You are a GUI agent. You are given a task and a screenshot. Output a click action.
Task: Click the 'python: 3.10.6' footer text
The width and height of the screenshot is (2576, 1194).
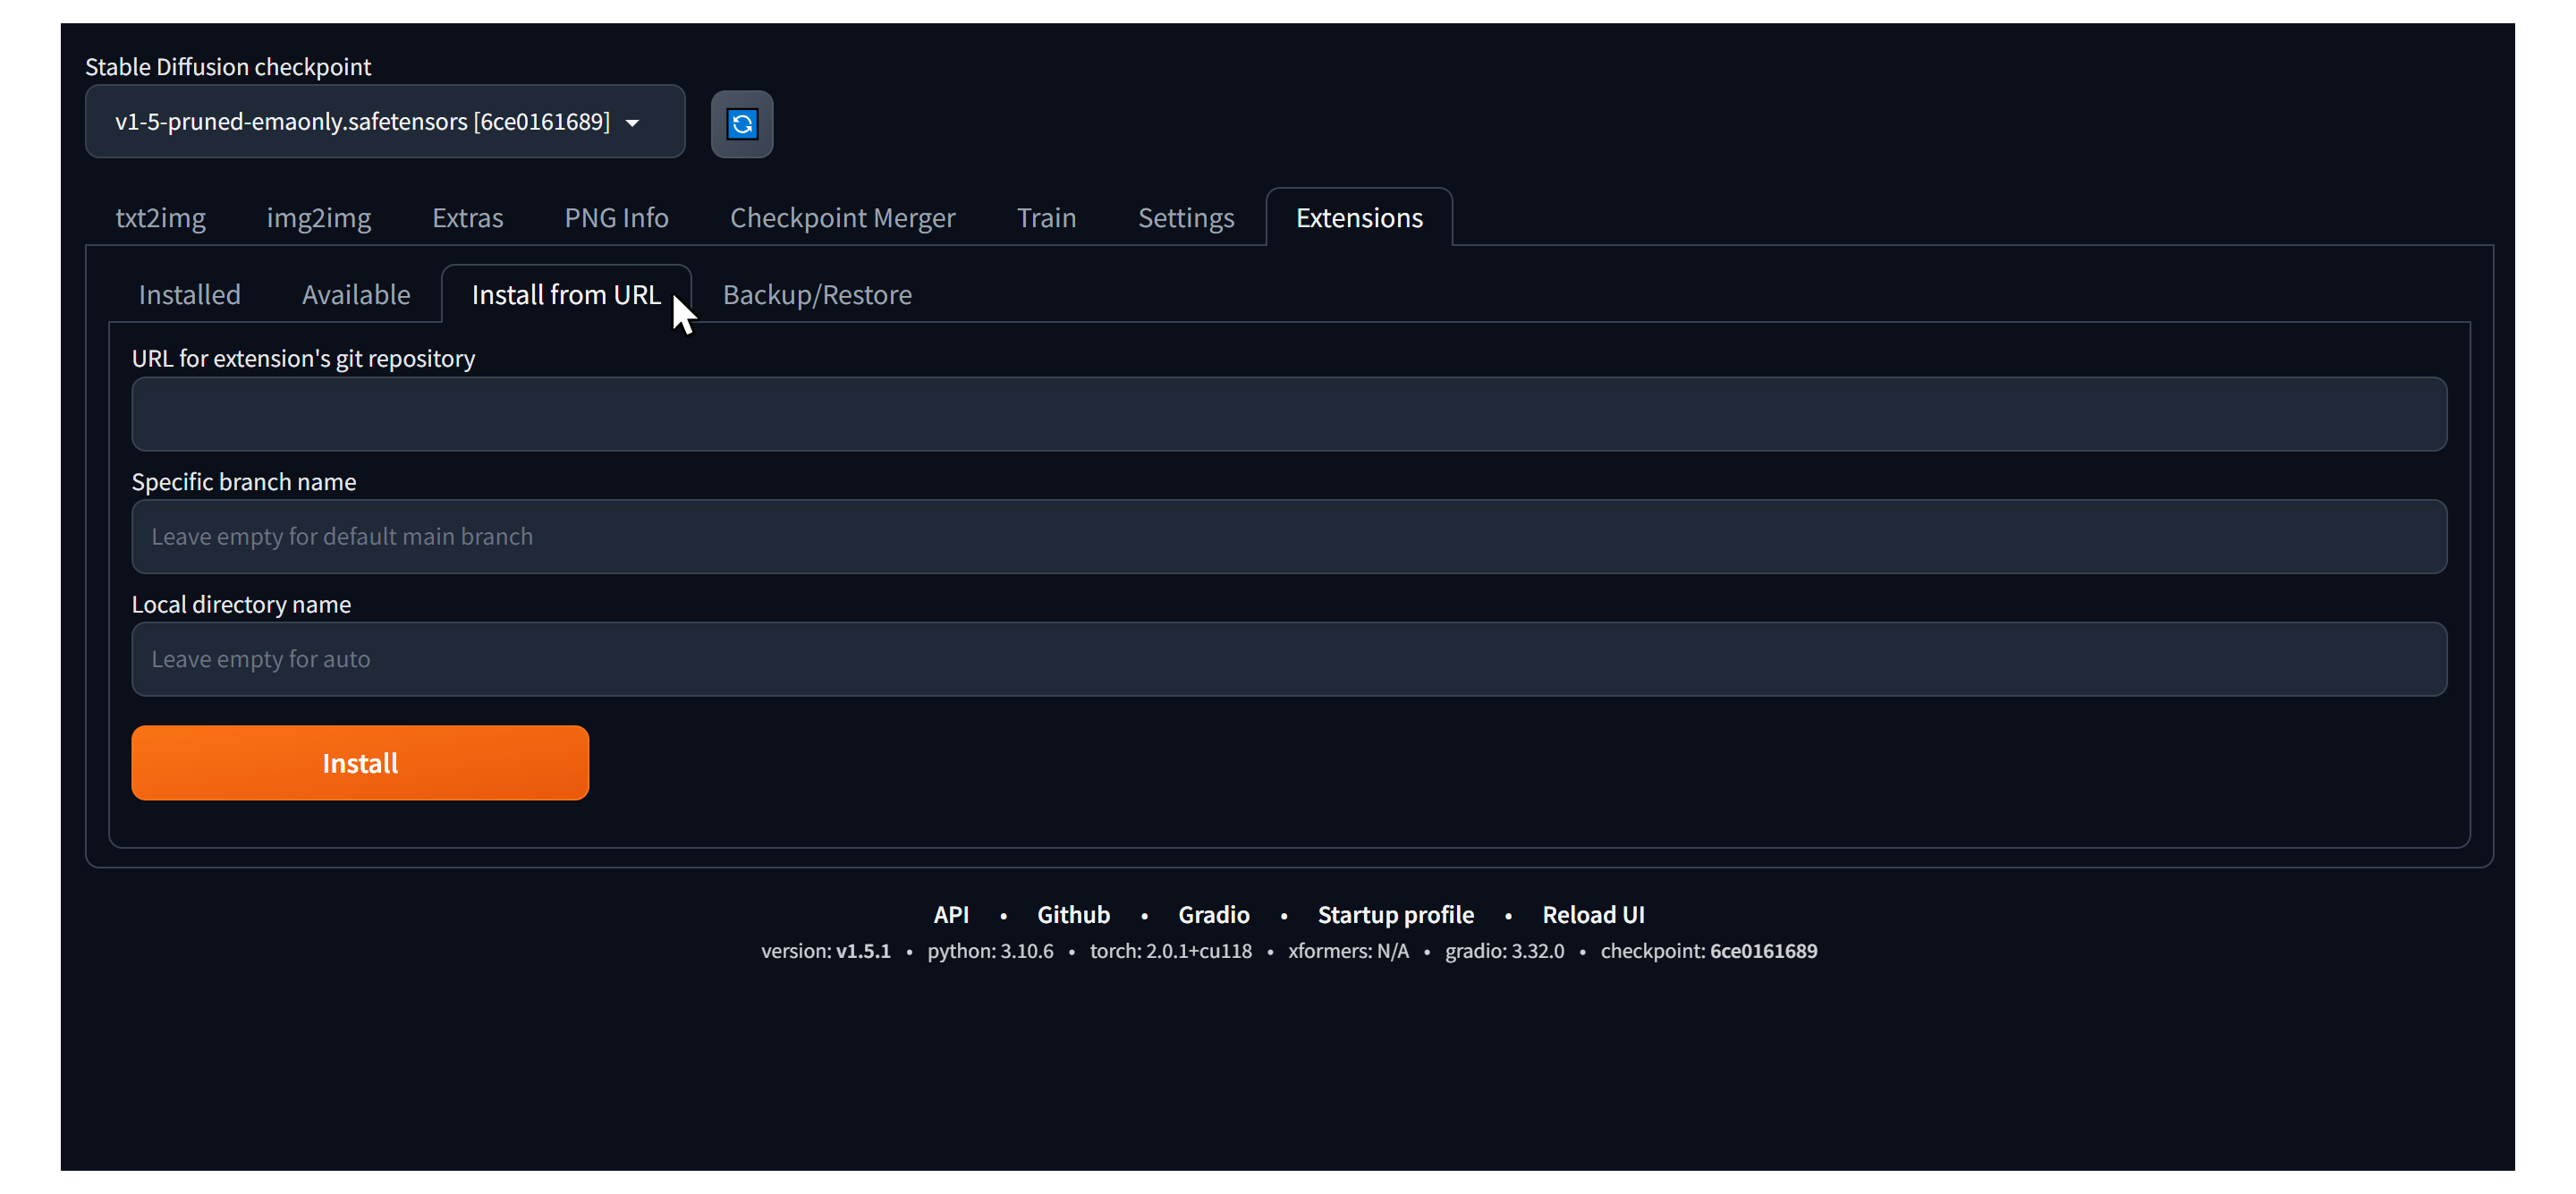(x=990, y=951)
